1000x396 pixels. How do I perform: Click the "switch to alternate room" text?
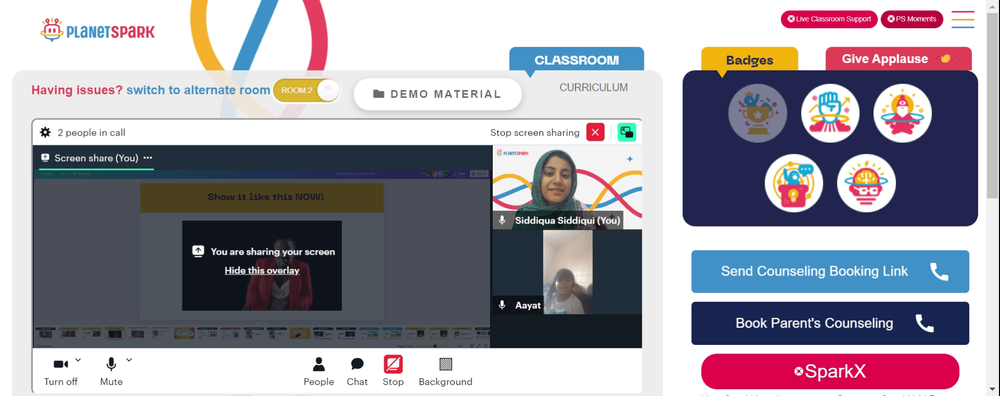point(198,91)
